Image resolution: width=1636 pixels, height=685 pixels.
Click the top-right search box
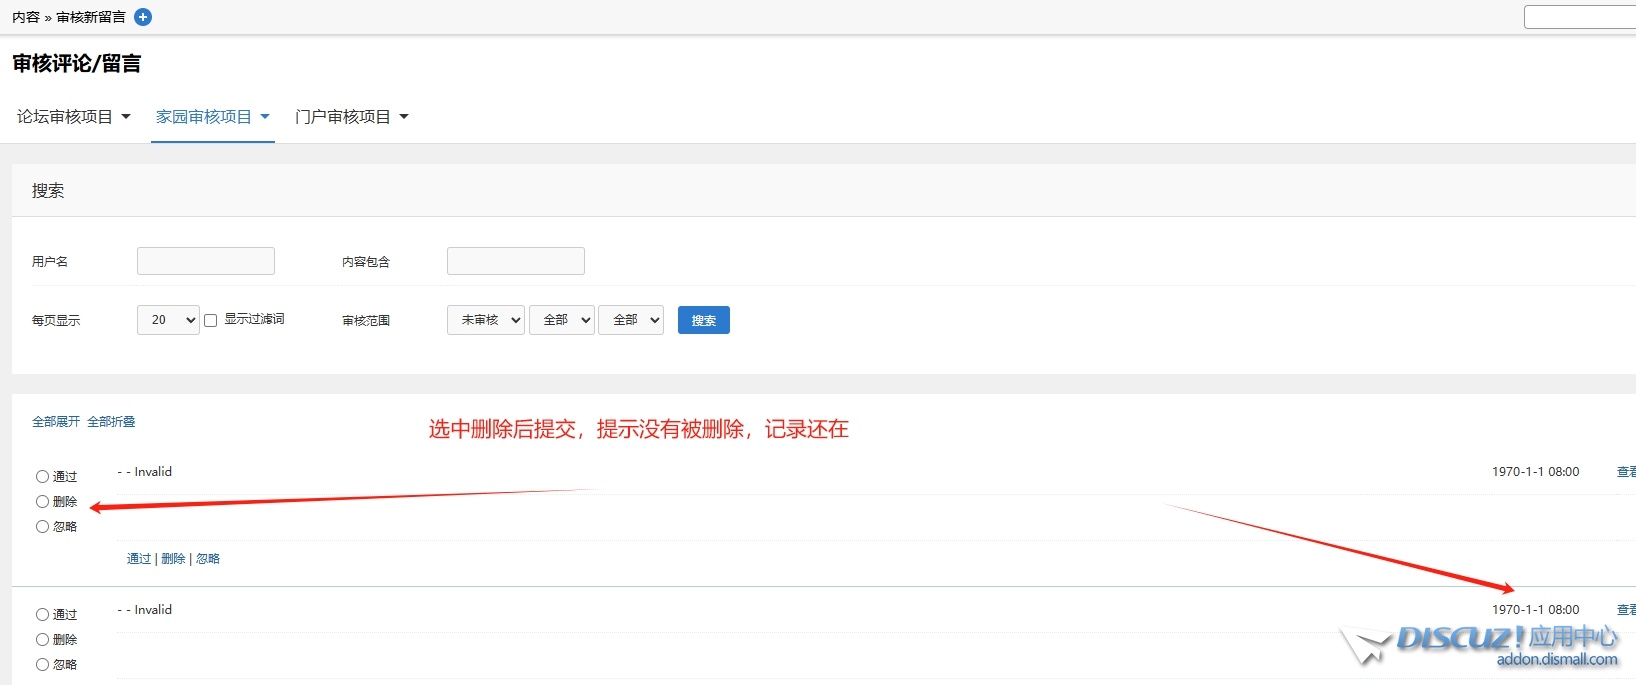[x=1580, y=17]
